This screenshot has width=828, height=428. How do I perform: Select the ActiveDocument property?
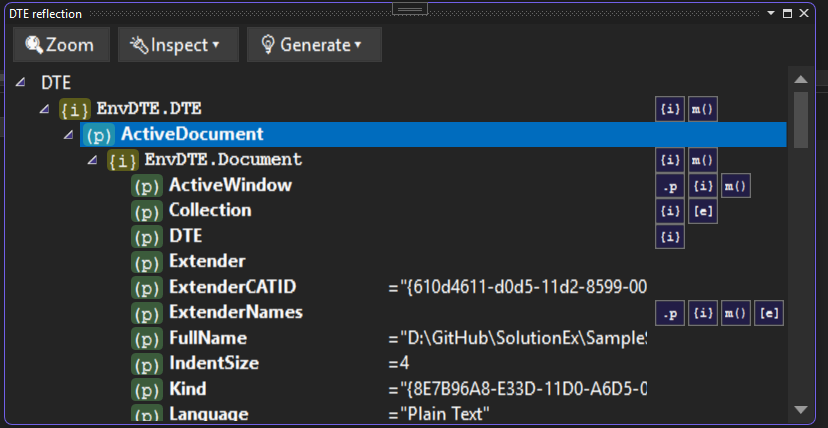[191, 134]
